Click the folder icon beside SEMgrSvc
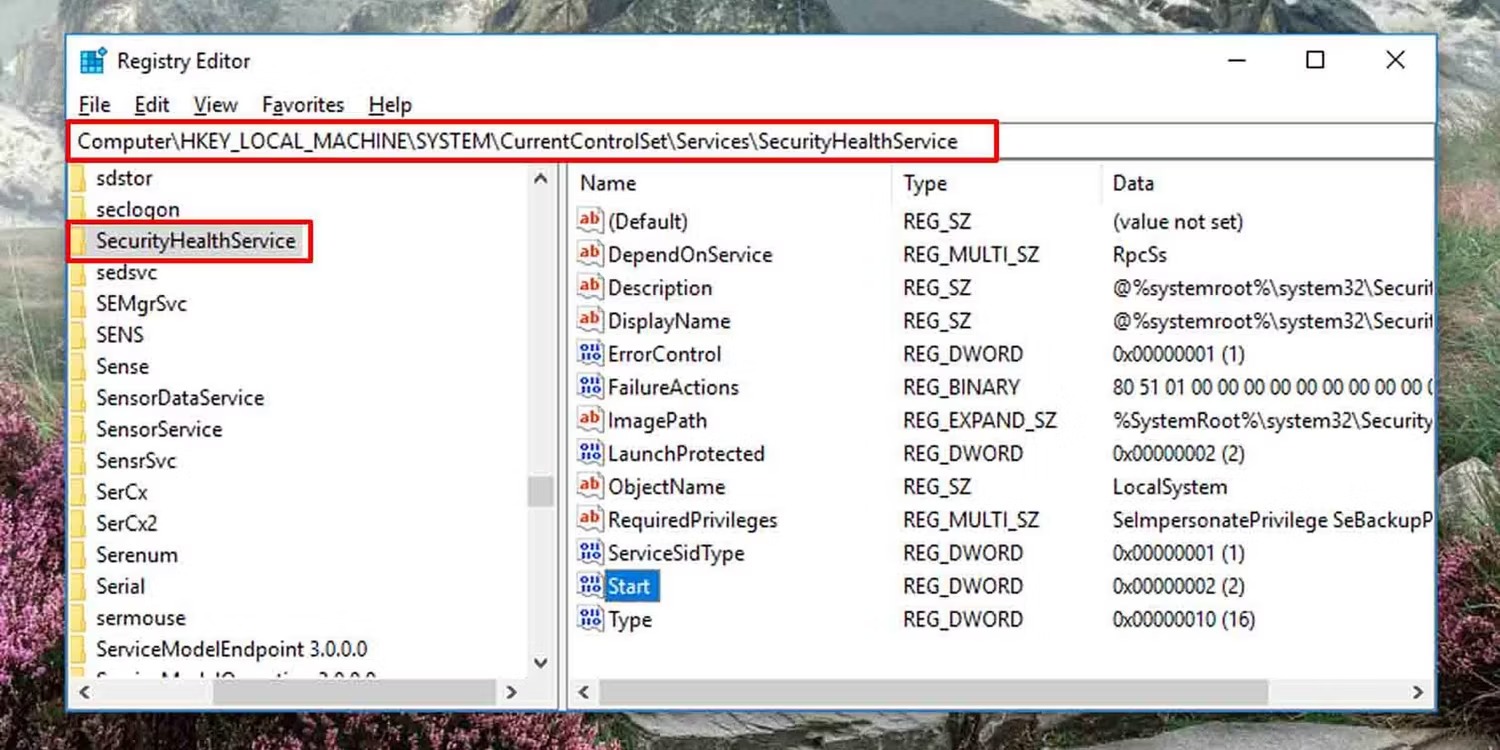The width and height of the screenshot is (1500, 750). pos(79,303)
